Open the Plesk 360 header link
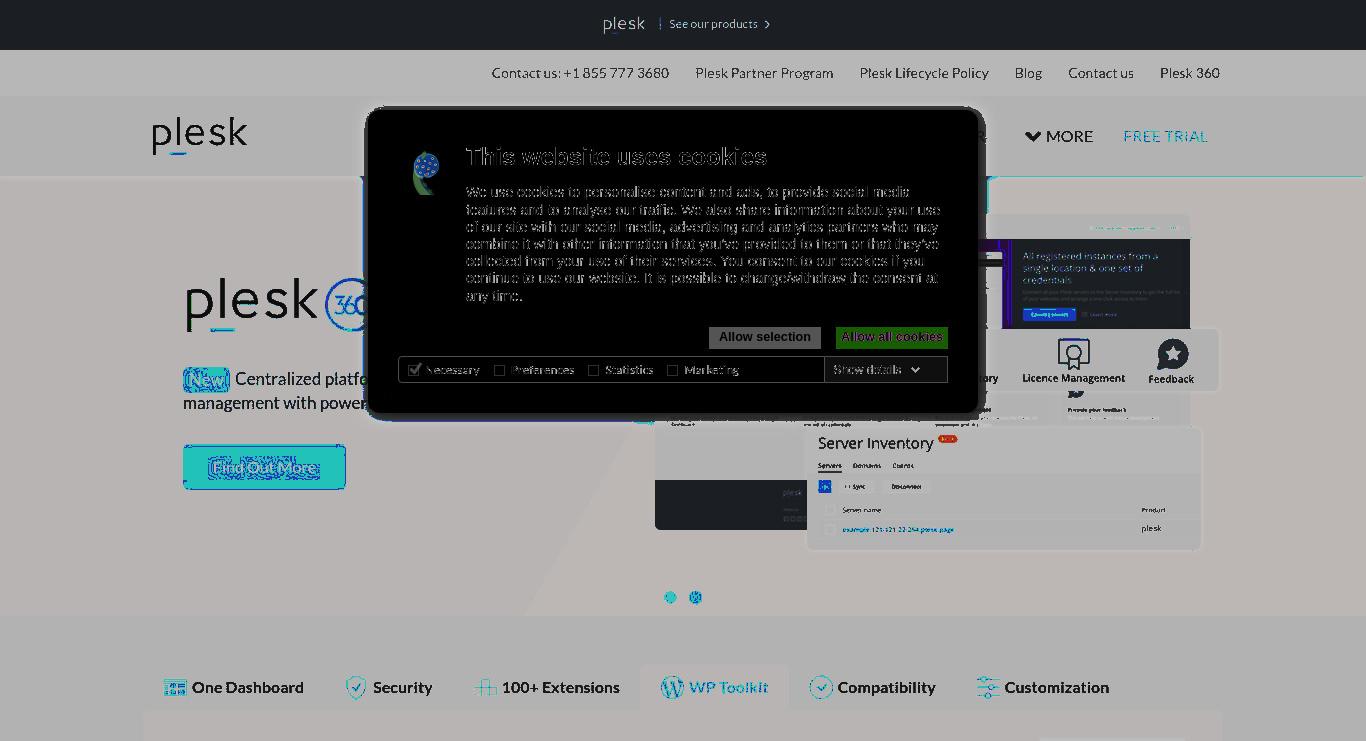 point(1190,73)
